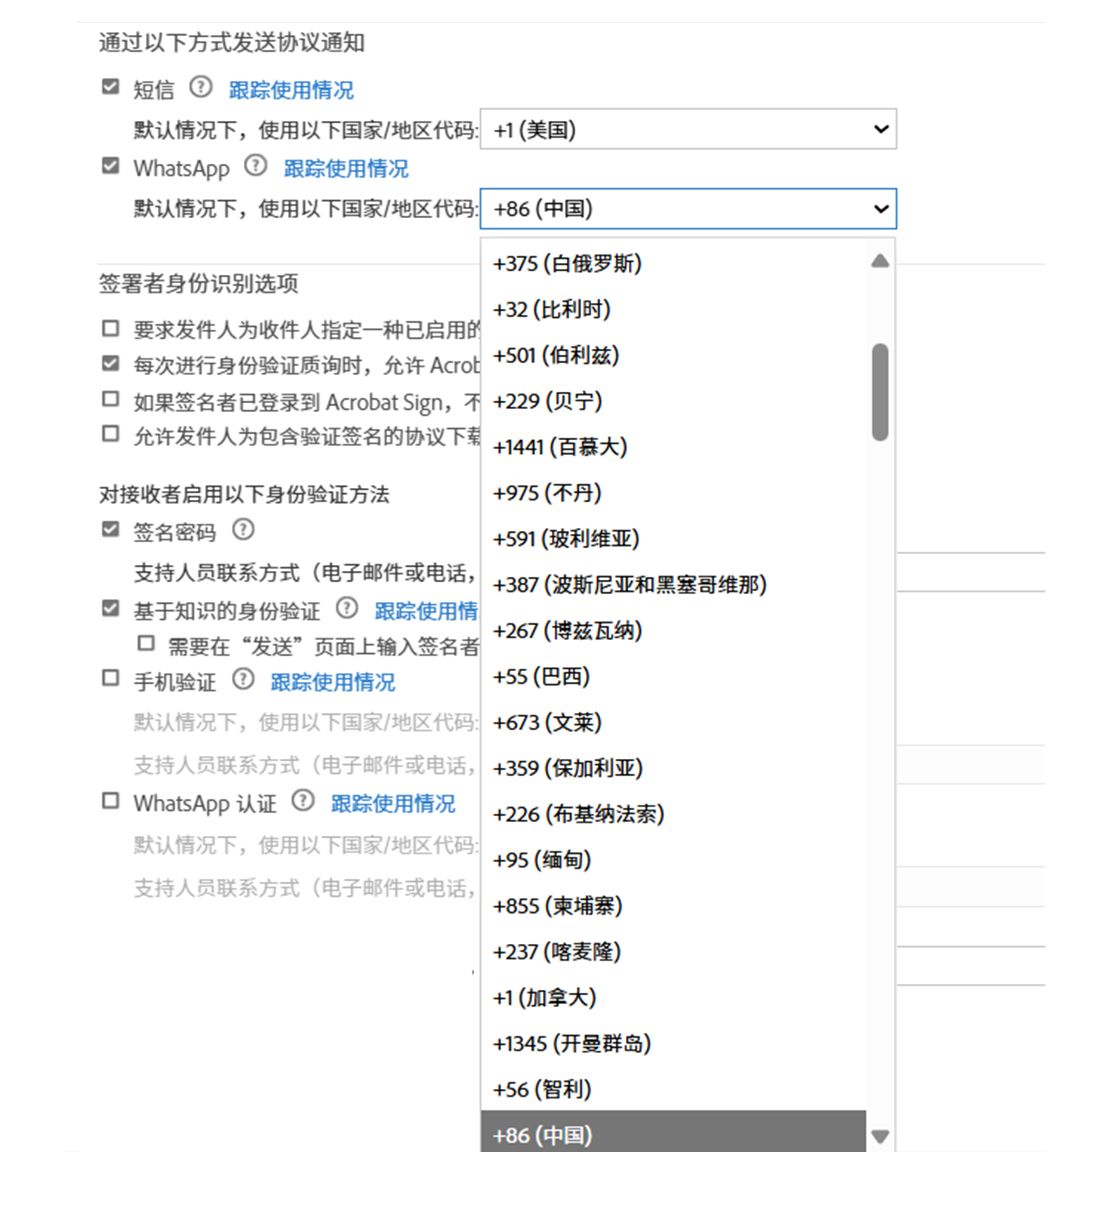1115x1207 pixels.
Task: Select +56 (智利) option
Action: pos(673,1089)
